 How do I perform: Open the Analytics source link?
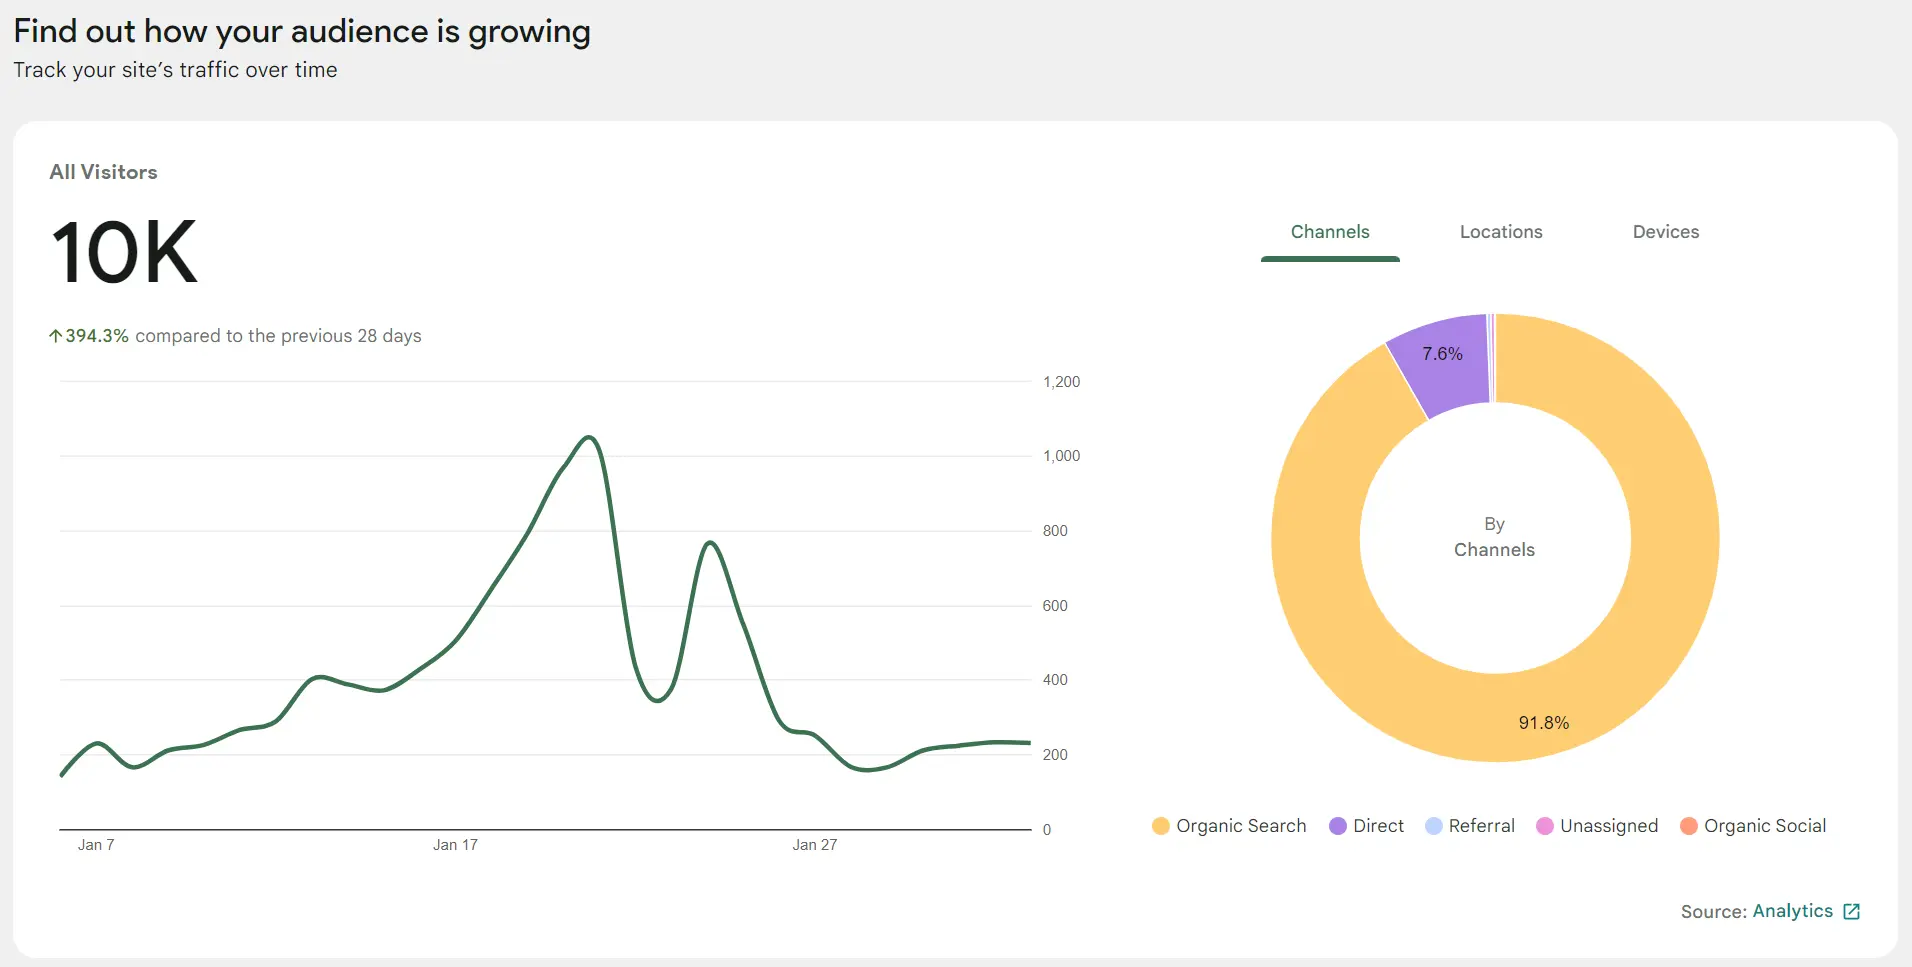click(1792, 911)
